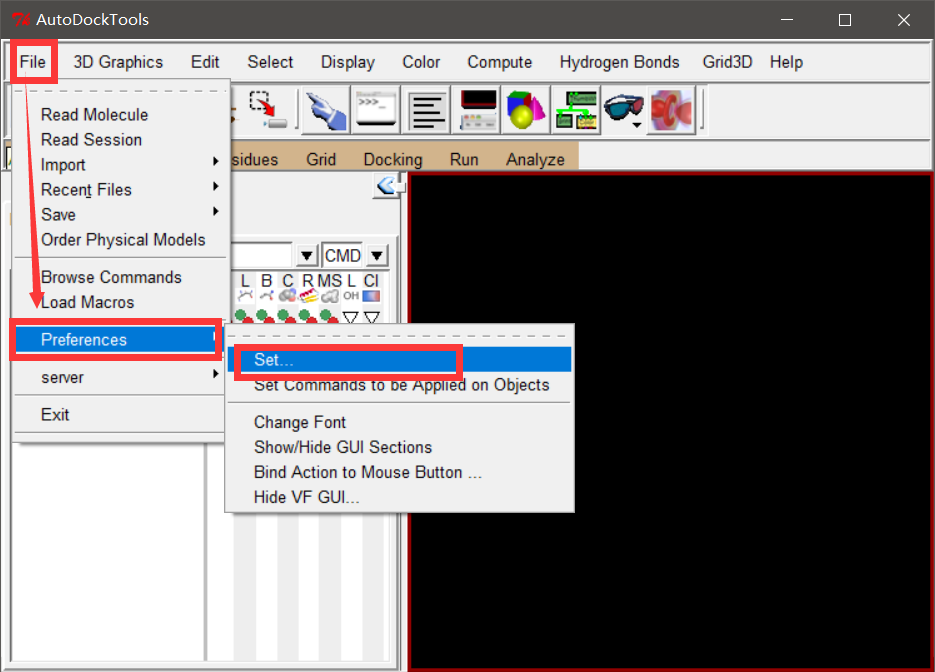
Task: Open the triangle menu under labels column
Action: (351, 317)
